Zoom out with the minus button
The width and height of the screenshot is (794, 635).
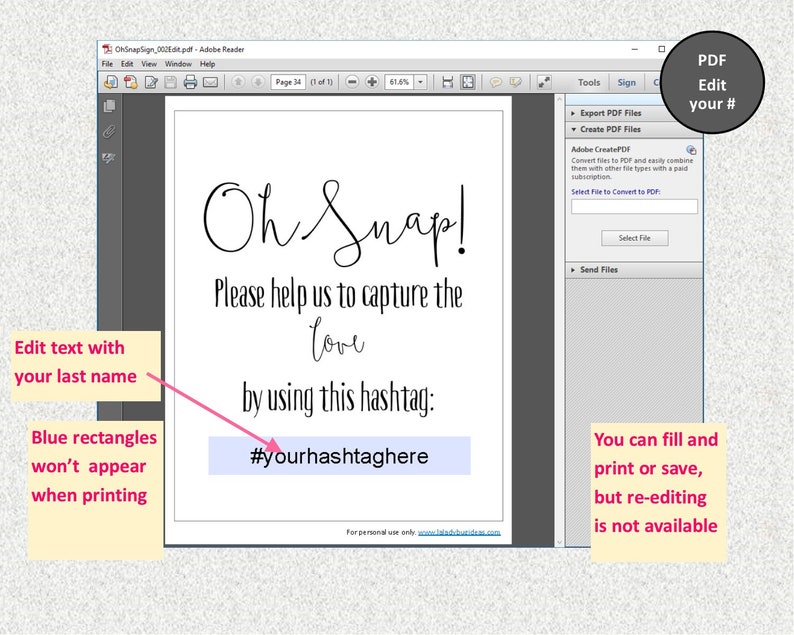coord(352,82)
